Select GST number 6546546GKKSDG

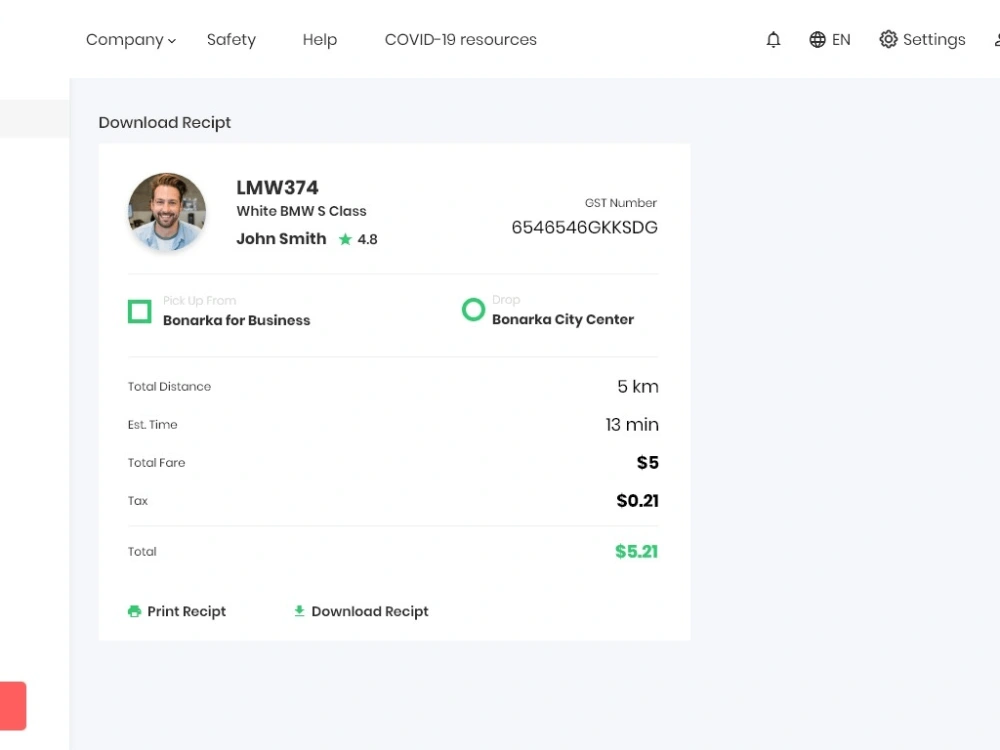click(x=584, y=227)
